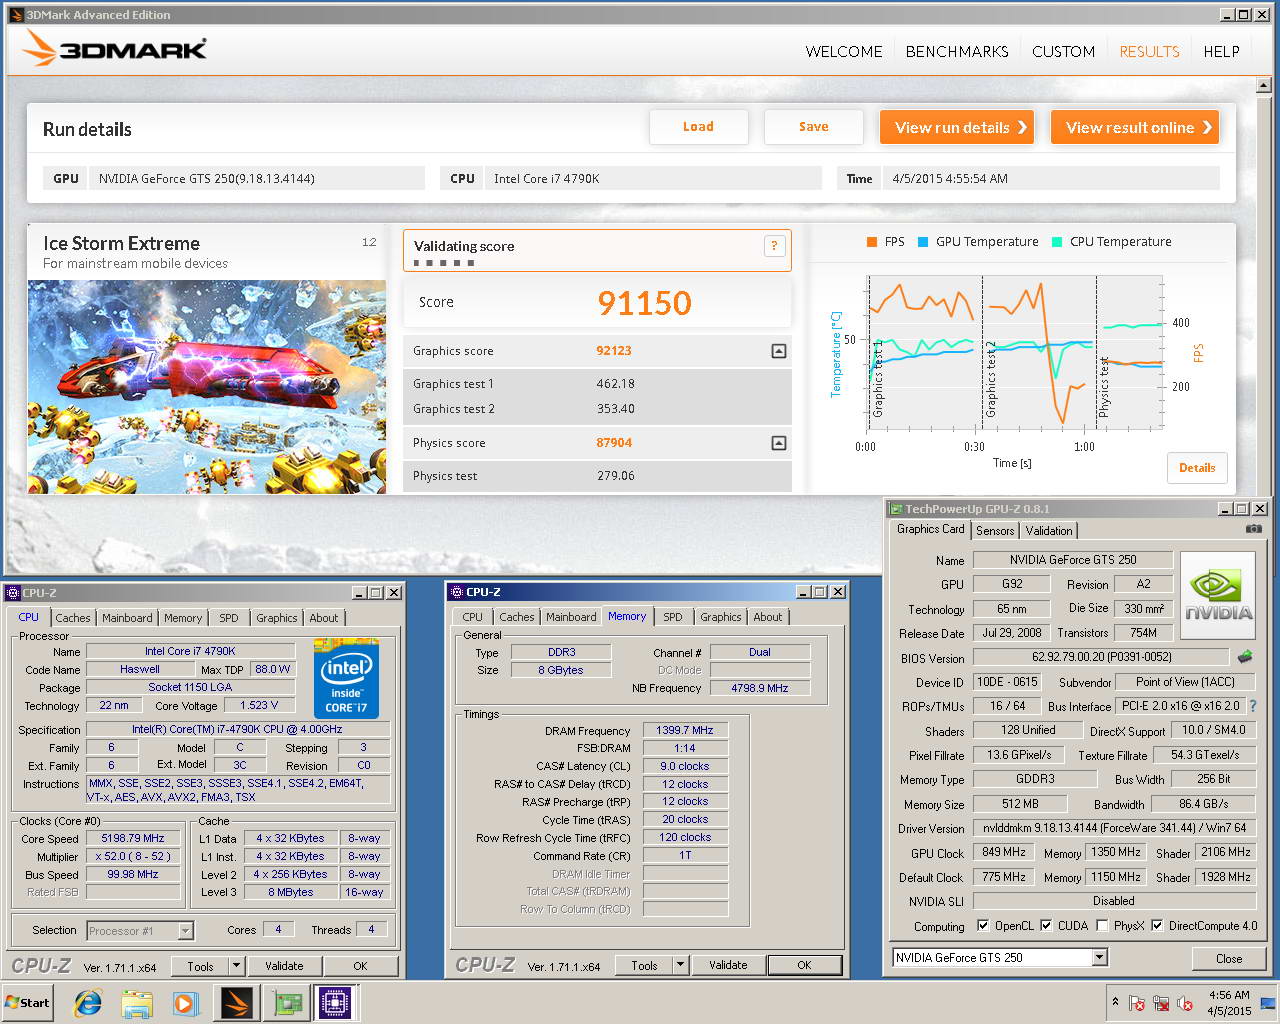Click the Load button in Run details

[699, 127]
